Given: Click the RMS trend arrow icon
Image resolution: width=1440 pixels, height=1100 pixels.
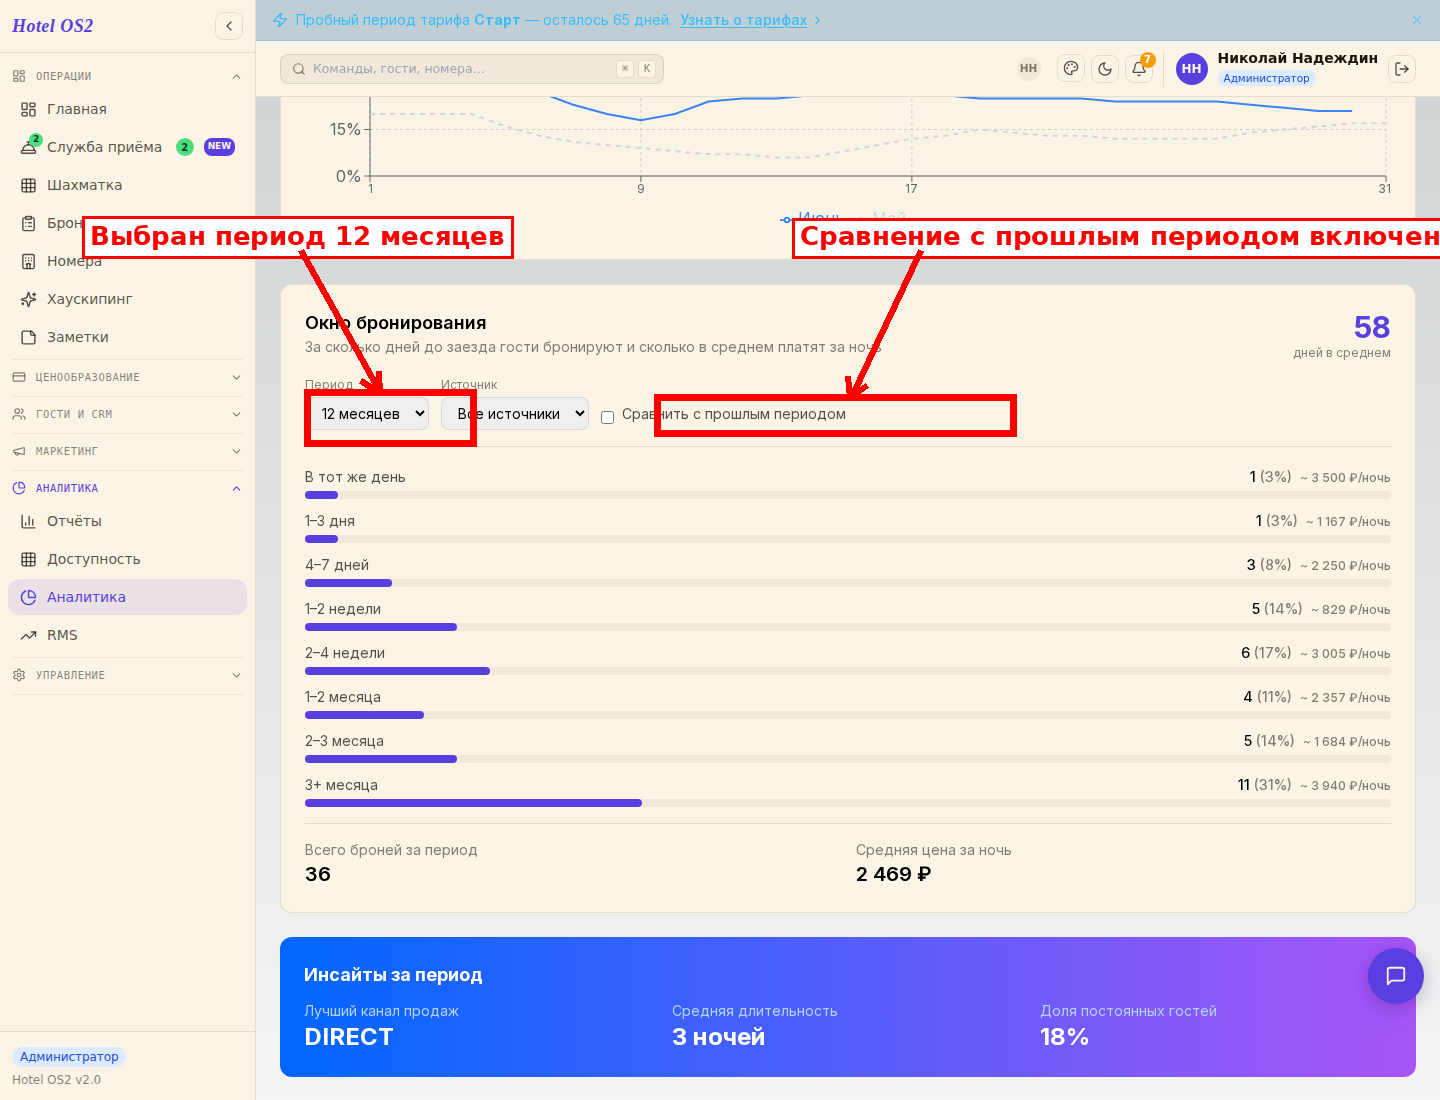Looking at the screenshot, I should (x=29, y=635).
